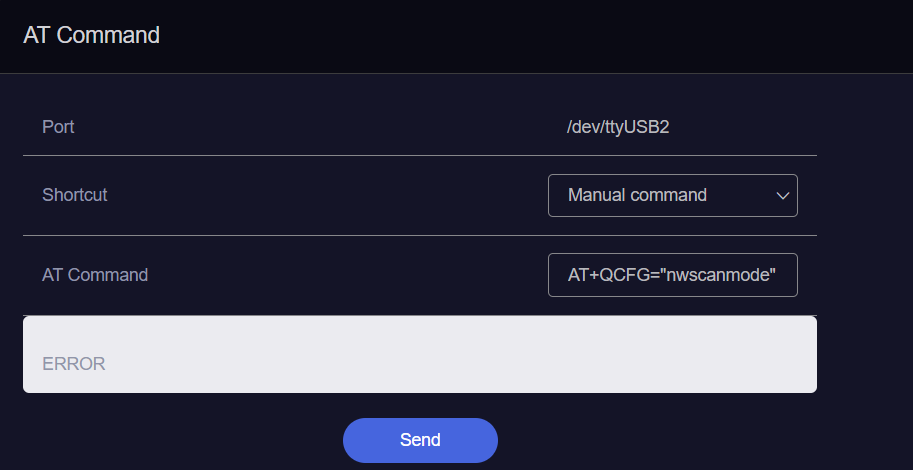Click the Shortcut label
Screen dimensions: 913x470
(x=75, y=195)
